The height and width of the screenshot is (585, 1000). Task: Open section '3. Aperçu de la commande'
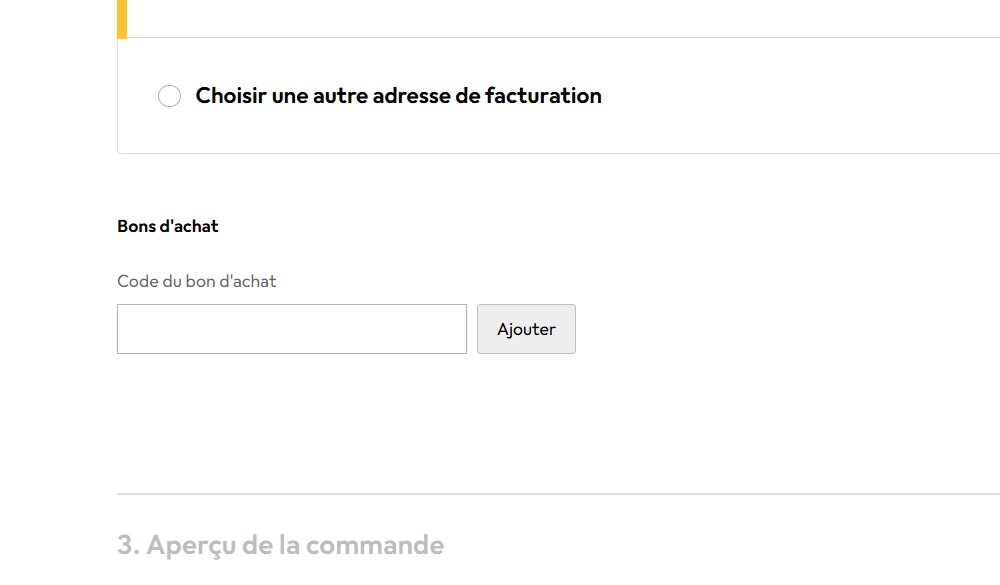[281, 544]
